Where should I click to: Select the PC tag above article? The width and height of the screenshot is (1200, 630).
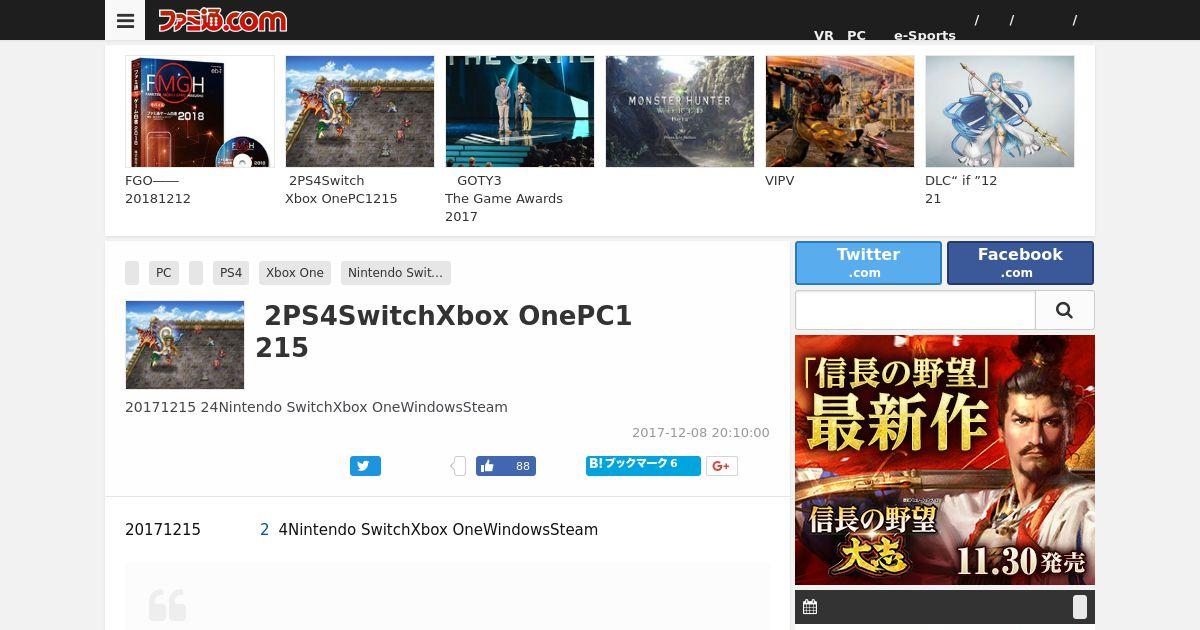pyautogui.click(x=164, y=273)
